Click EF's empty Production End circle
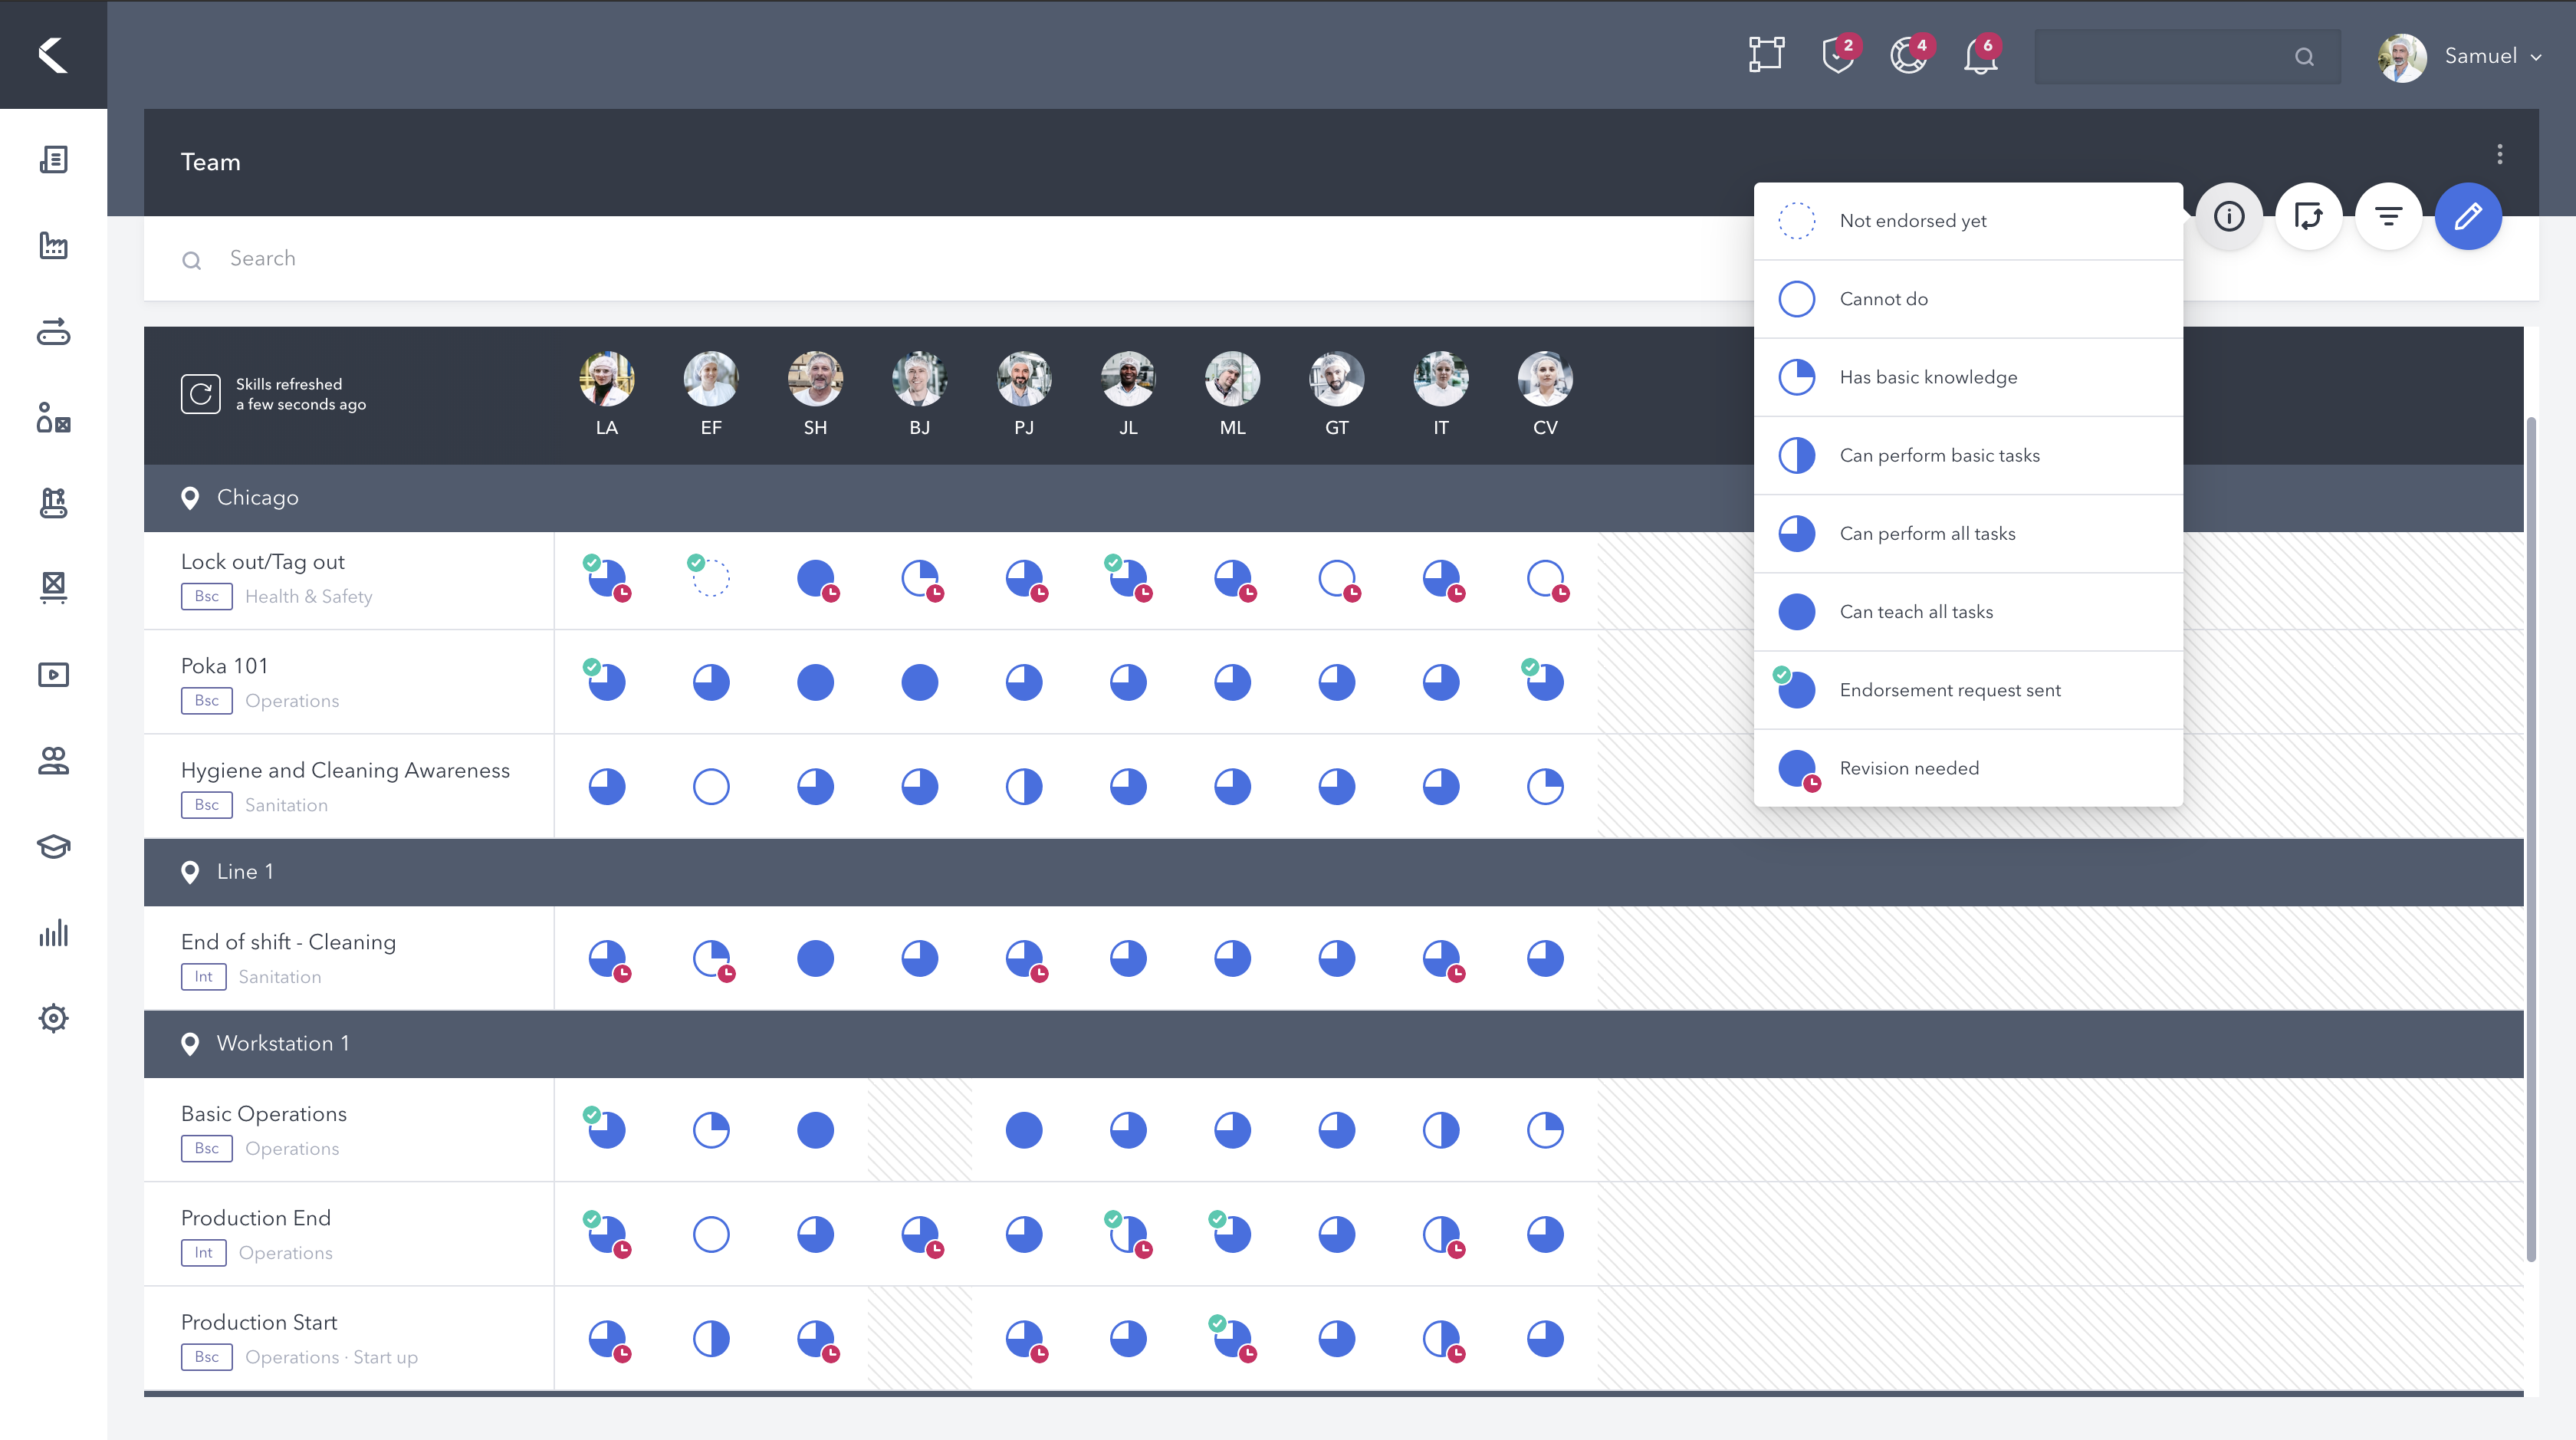The width and height of the screenshot is (2576, 1440). click(x=711, y=1234)
